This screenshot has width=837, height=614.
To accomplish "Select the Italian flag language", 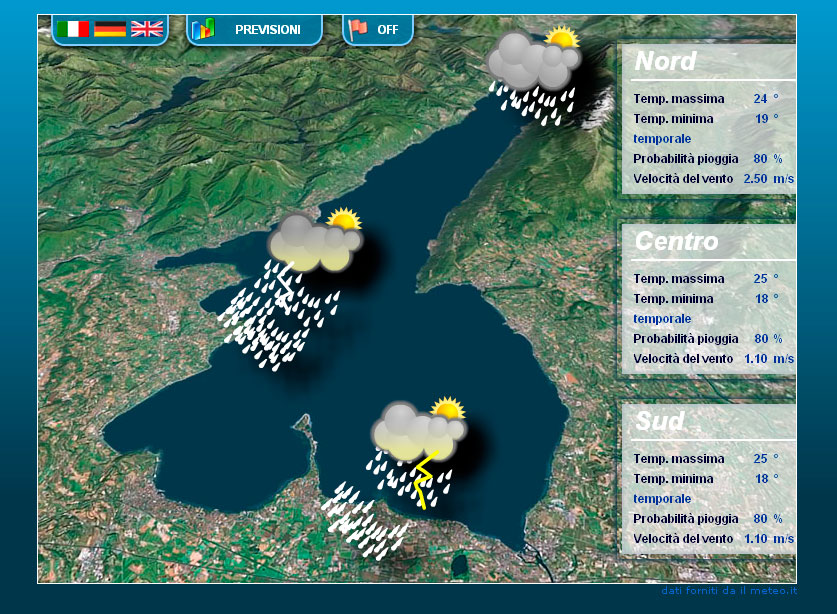I will tap(73, 29).
